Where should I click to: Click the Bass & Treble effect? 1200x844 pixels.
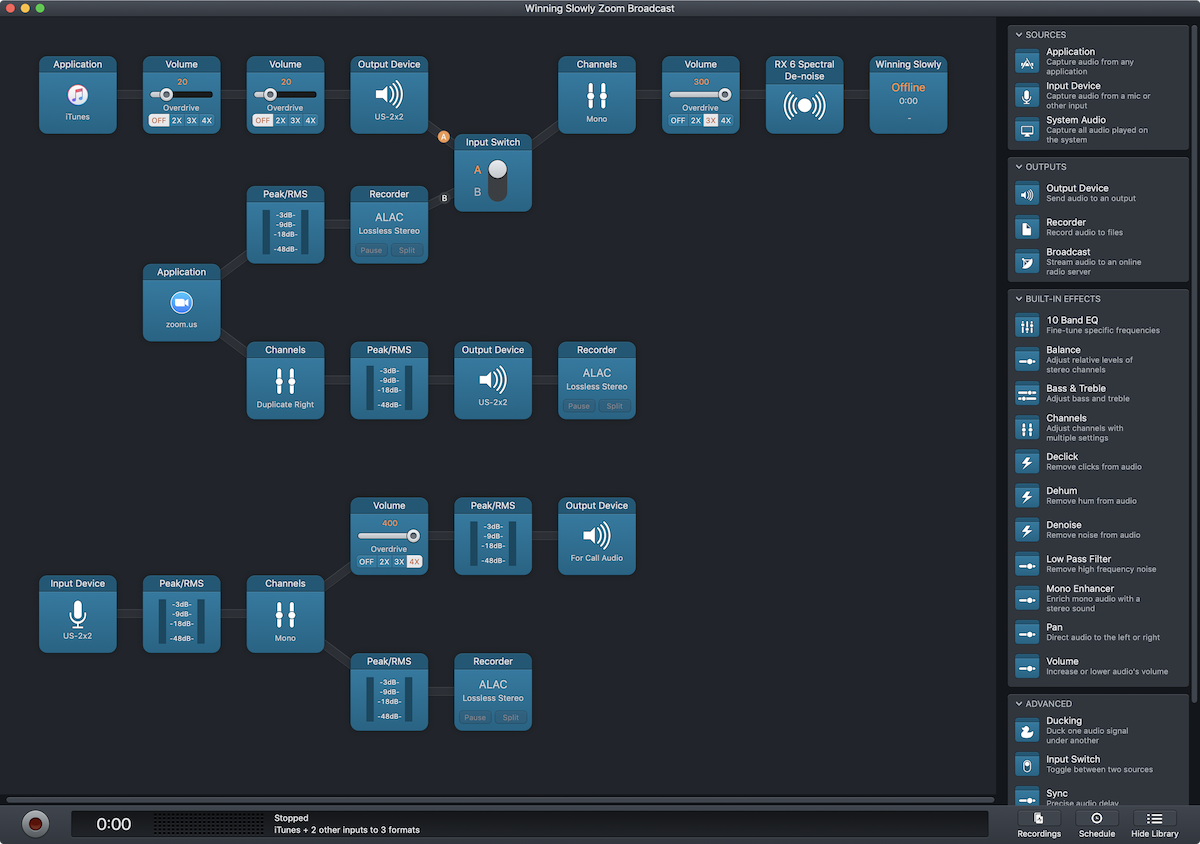point(1097,393)
